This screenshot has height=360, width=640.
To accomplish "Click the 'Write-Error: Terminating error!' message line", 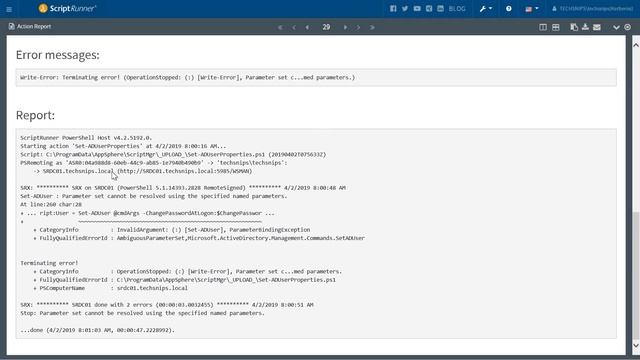I will 187,77.
